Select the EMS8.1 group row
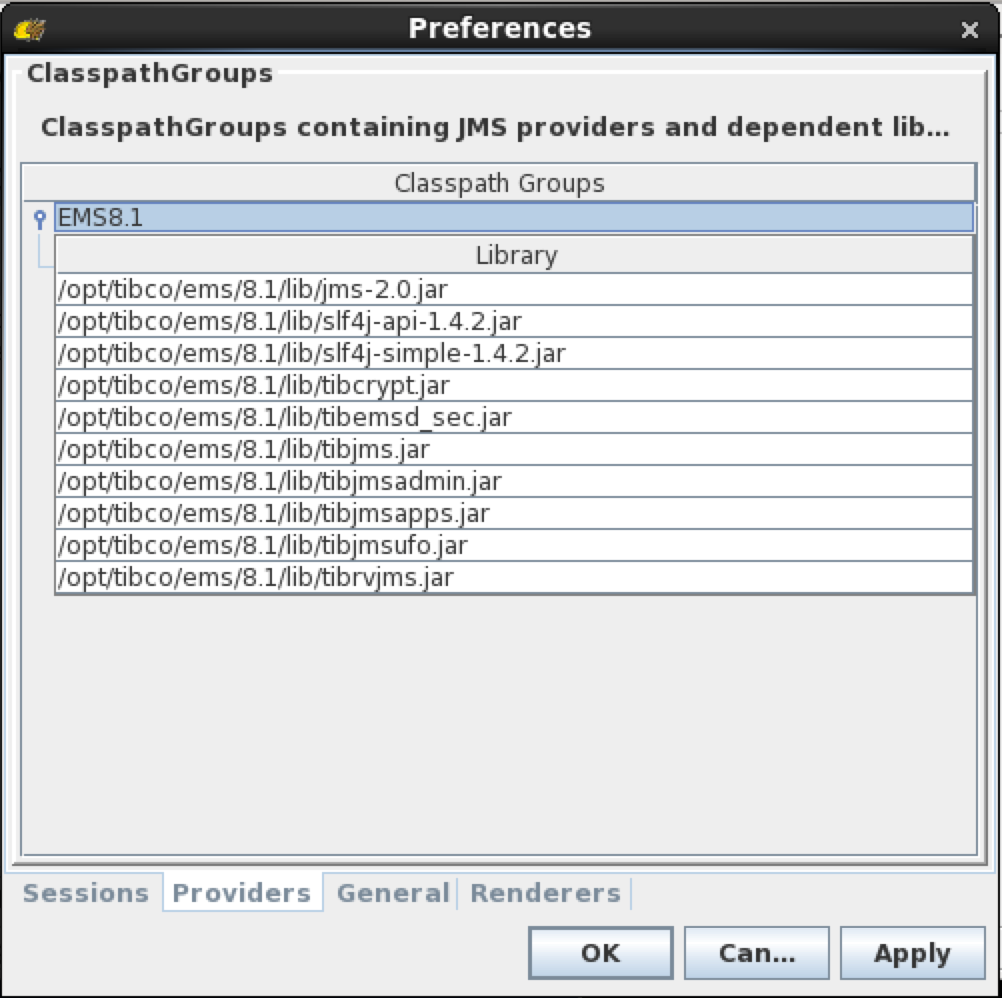The image size is (1002, 998). (x=514, y=218)
